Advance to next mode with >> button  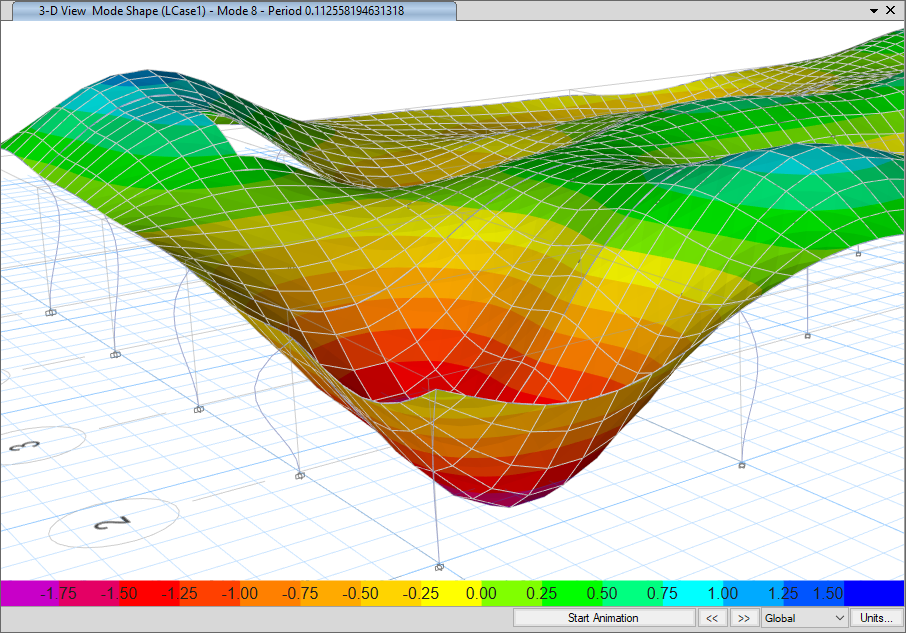(744, 618)
